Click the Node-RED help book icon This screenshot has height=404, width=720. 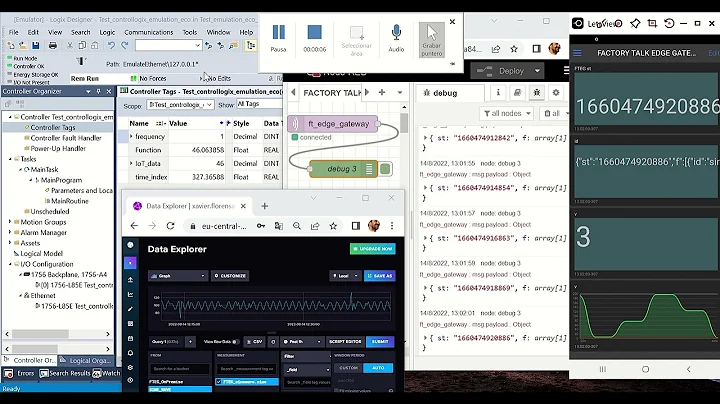[x=517, y=93]
